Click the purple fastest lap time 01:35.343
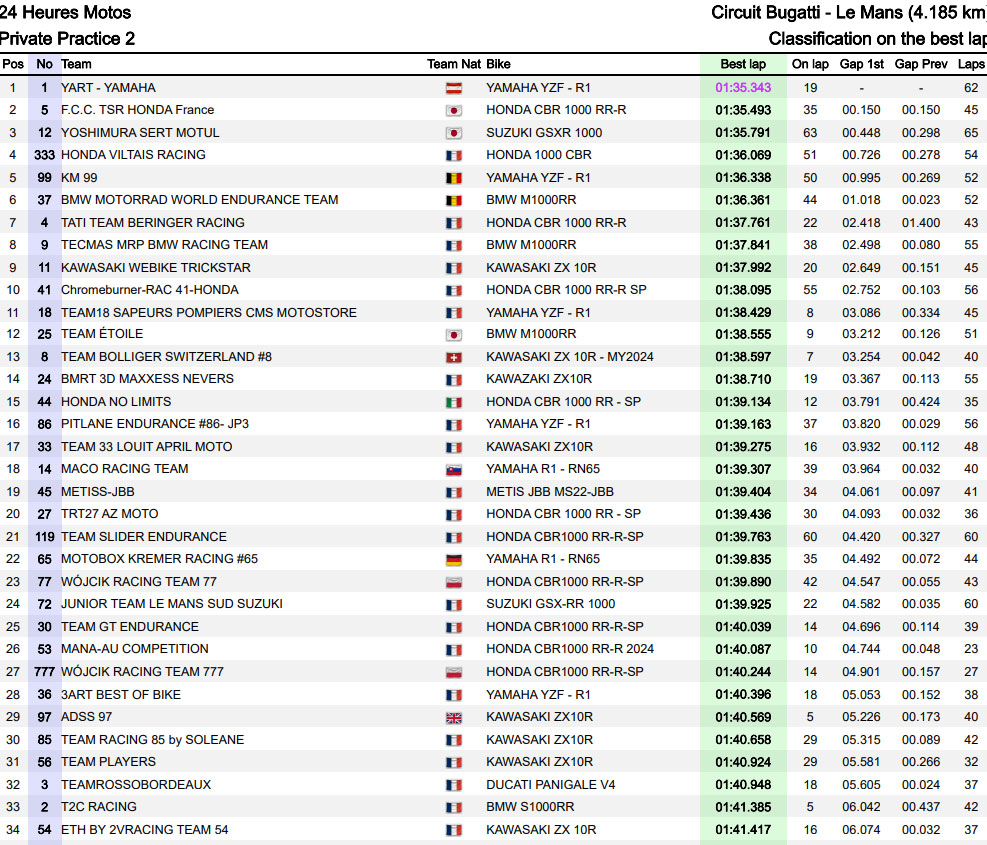 click(743, 88)
